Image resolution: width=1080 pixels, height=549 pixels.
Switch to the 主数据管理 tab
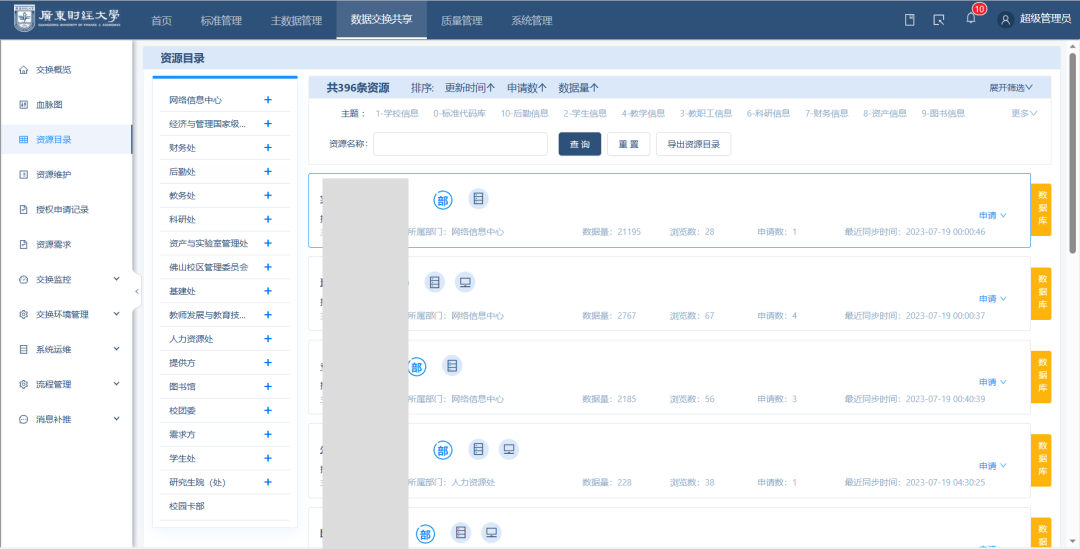point(296,20)
